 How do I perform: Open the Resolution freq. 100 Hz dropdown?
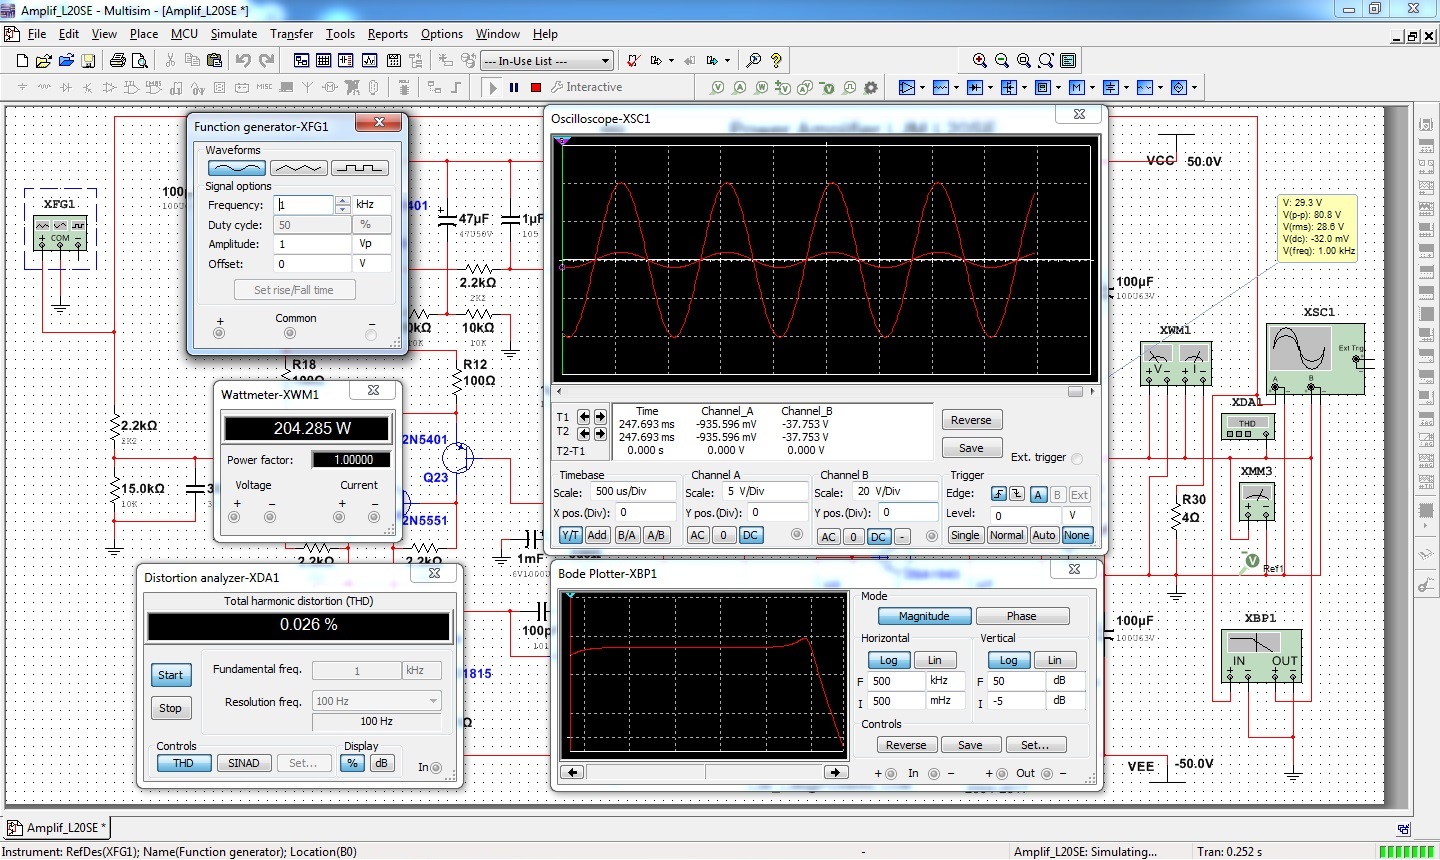tap(434, 701)
